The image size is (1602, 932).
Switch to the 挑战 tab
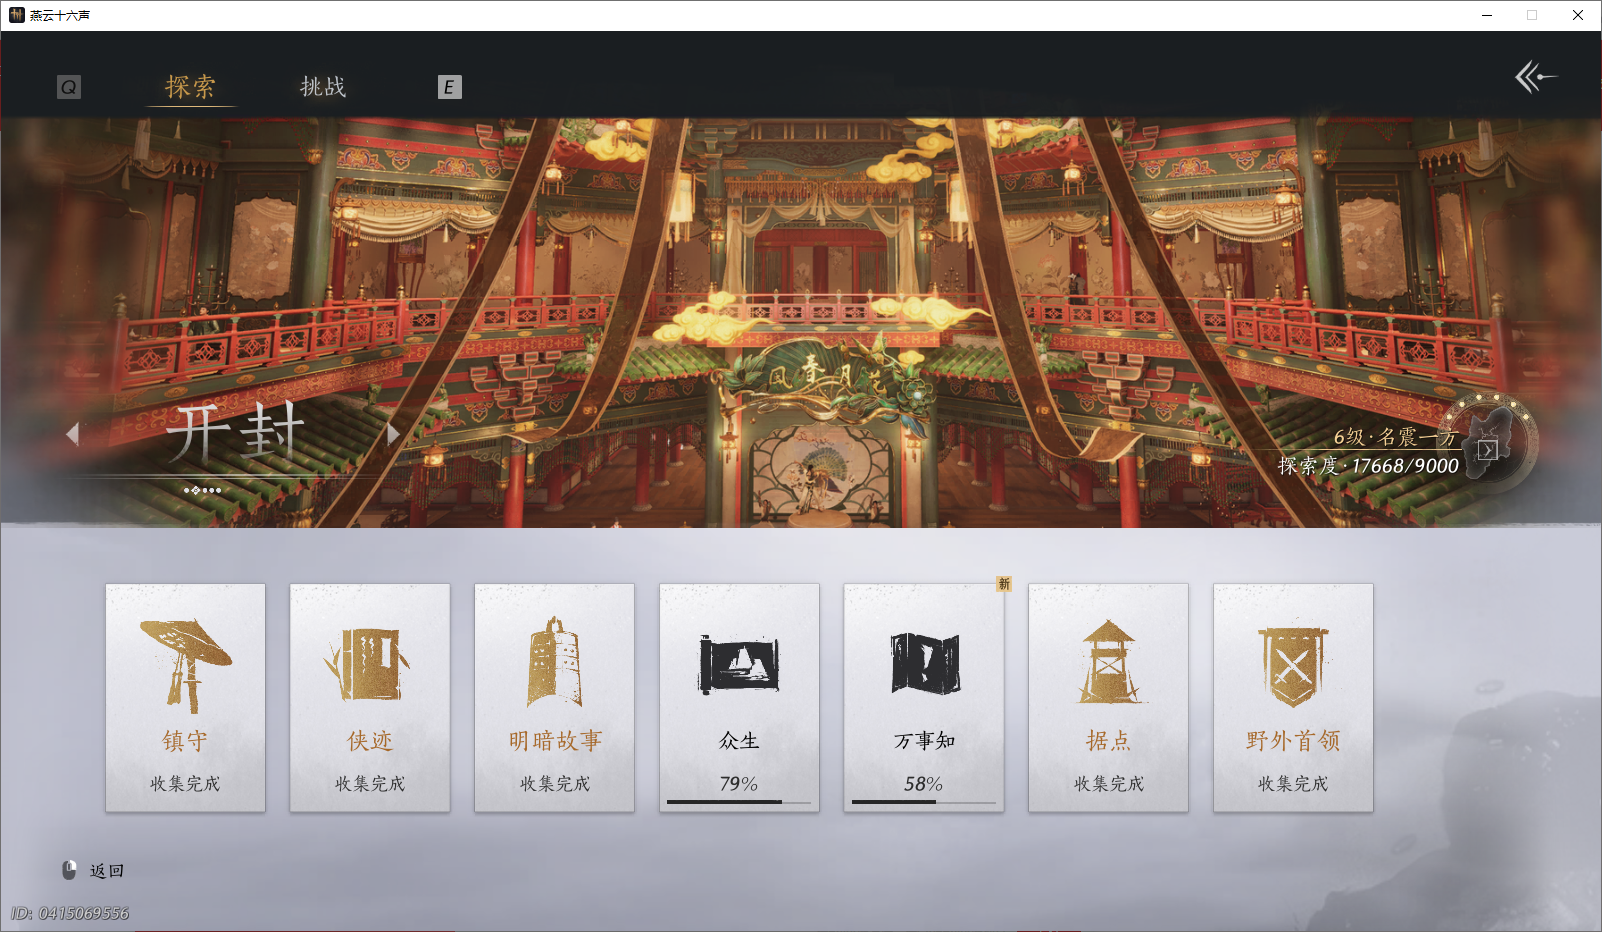point(322,88)
